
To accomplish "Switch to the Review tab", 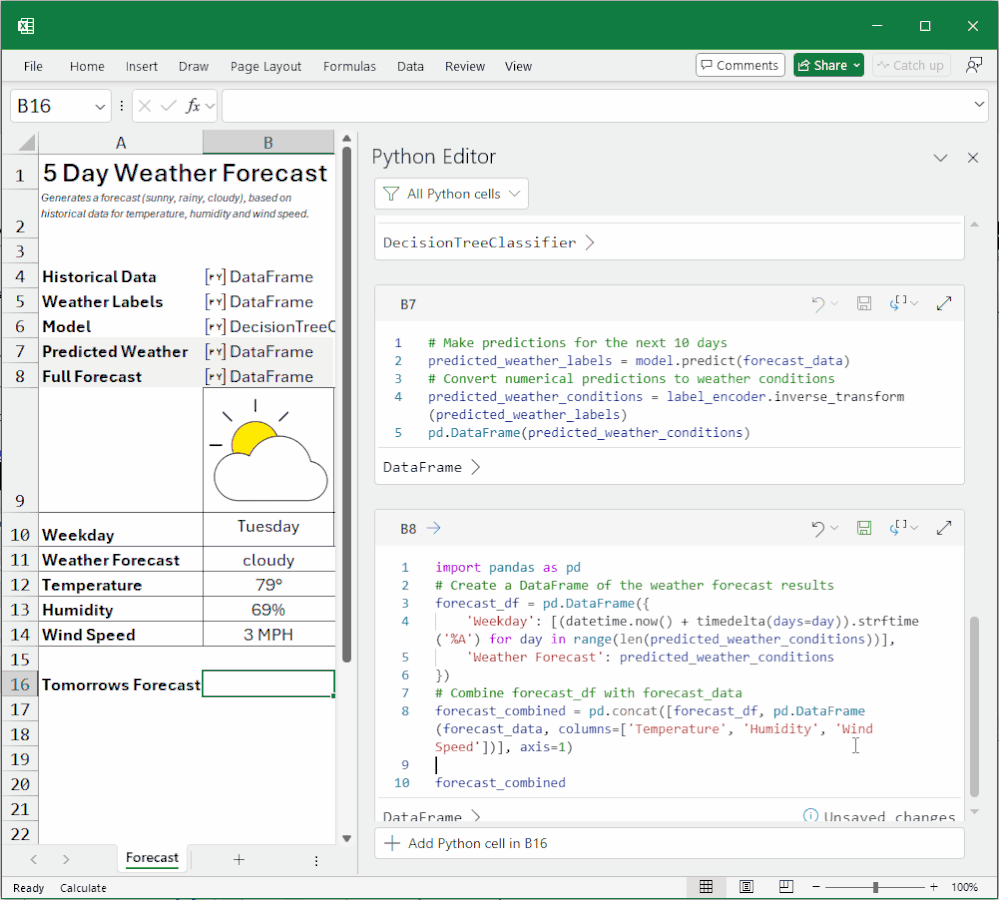I will 465,66.
